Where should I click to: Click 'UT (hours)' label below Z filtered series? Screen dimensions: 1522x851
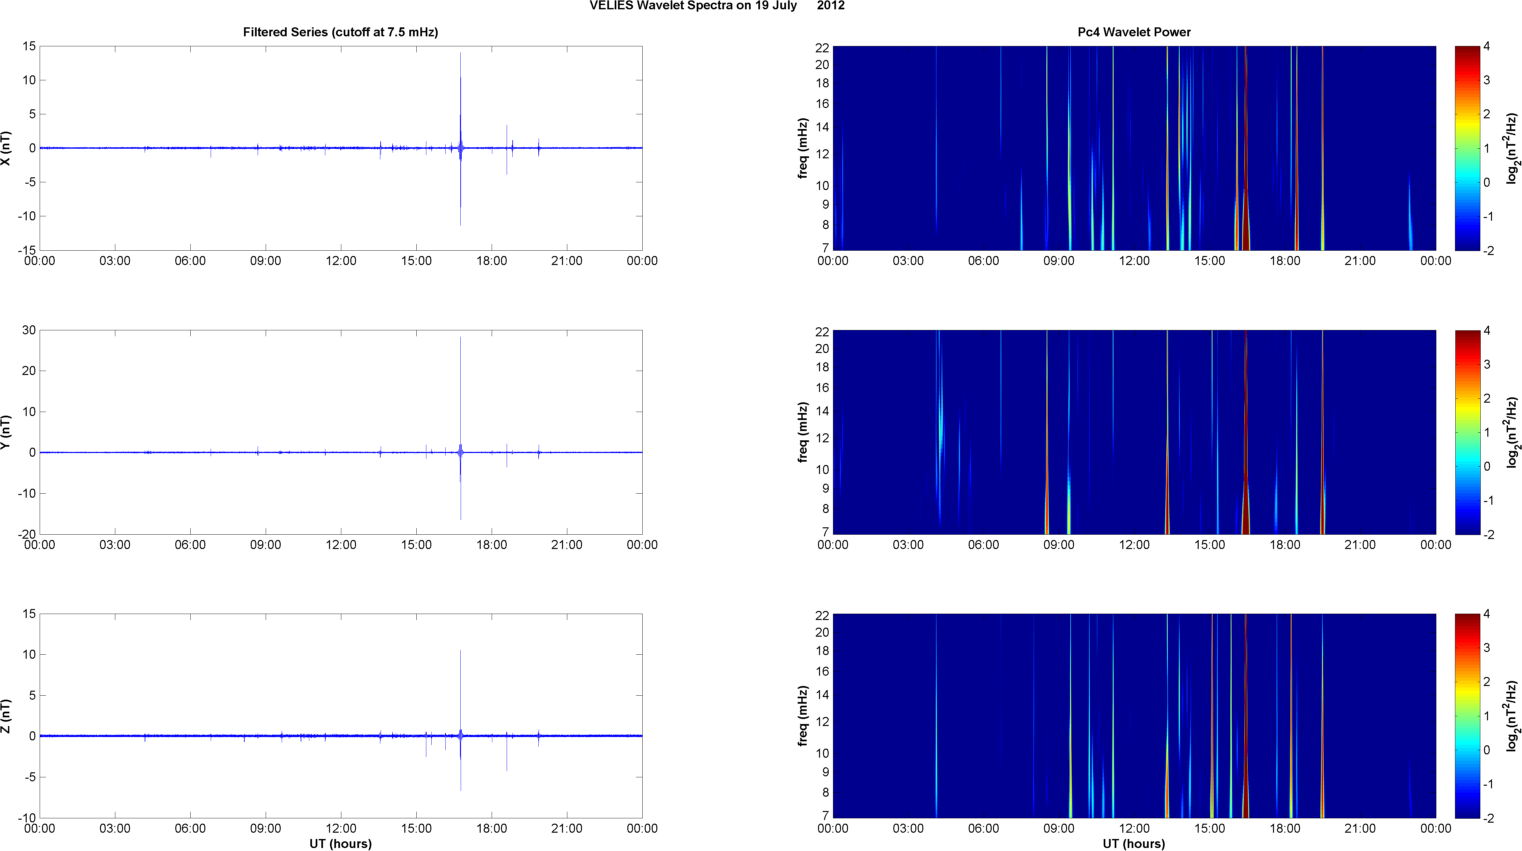point(340,844)
